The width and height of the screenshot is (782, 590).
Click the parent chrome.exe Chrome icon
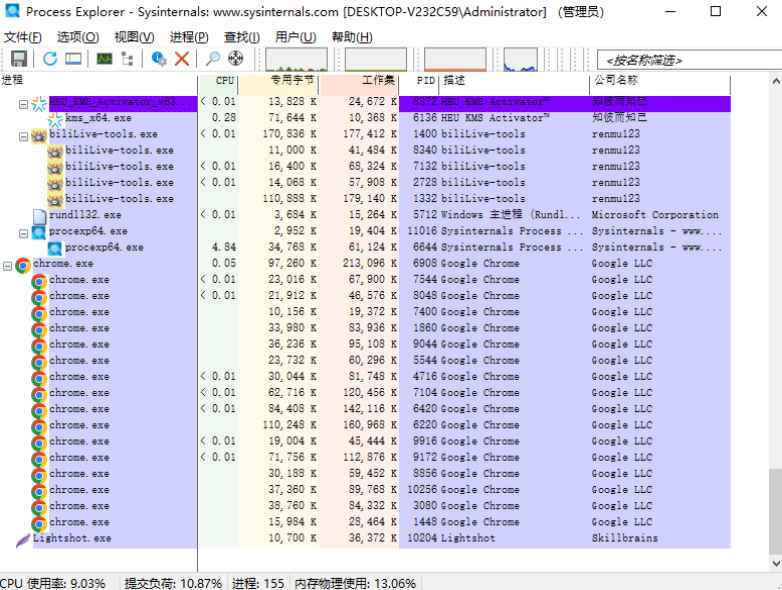(23, 265)
